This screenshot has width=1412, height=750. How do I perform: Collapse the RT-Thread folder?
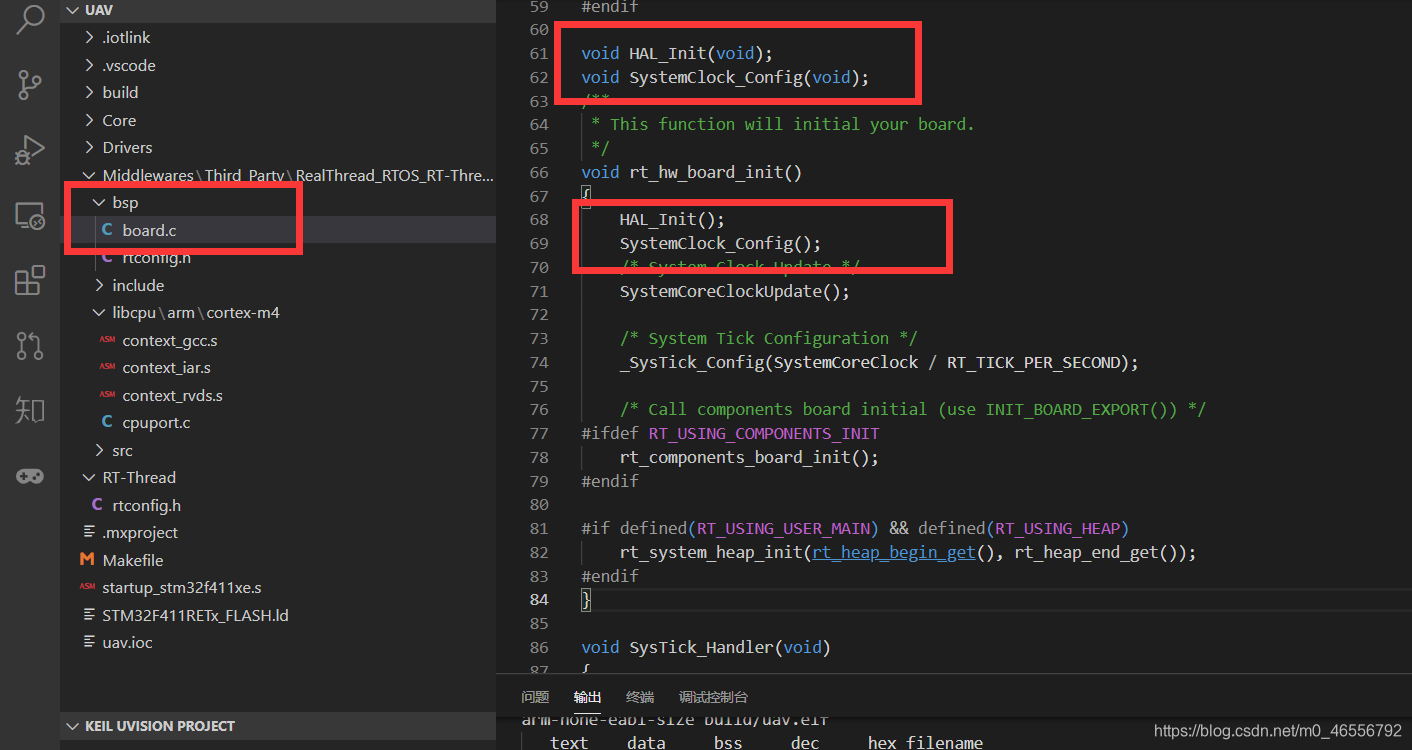click(90, 477)
